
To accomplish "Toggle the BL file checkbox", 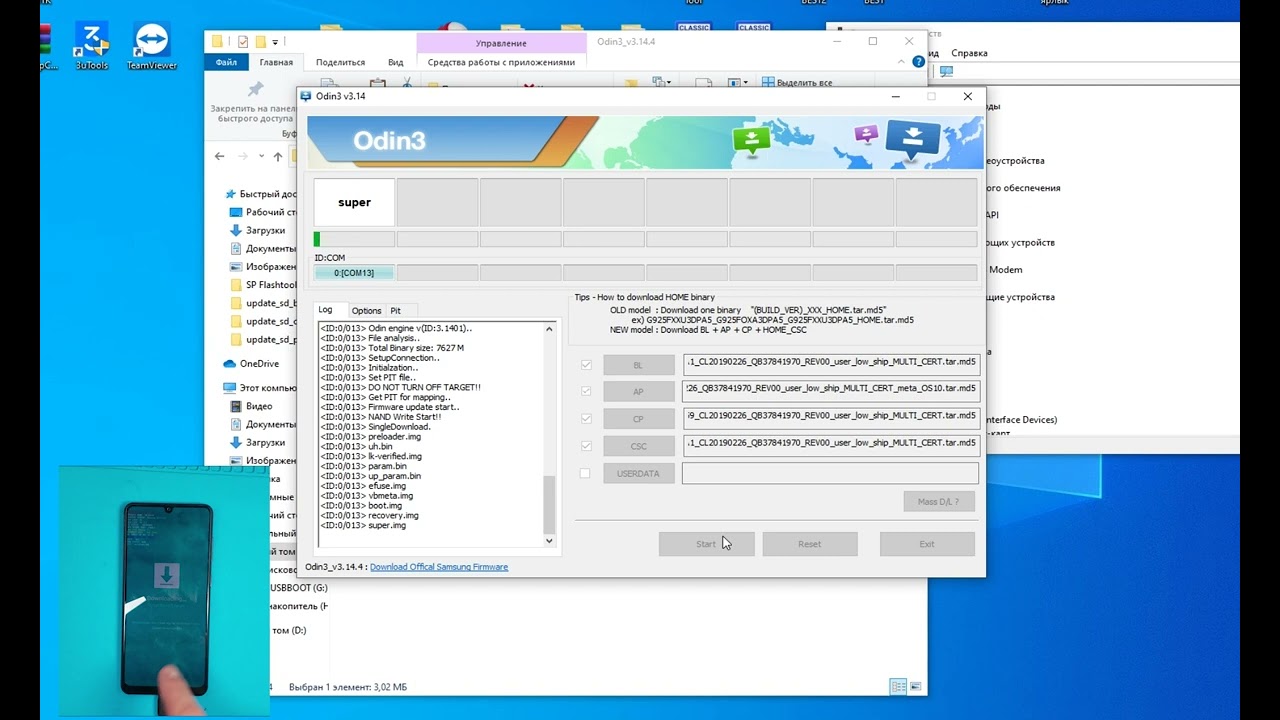I will click(586, 365).
